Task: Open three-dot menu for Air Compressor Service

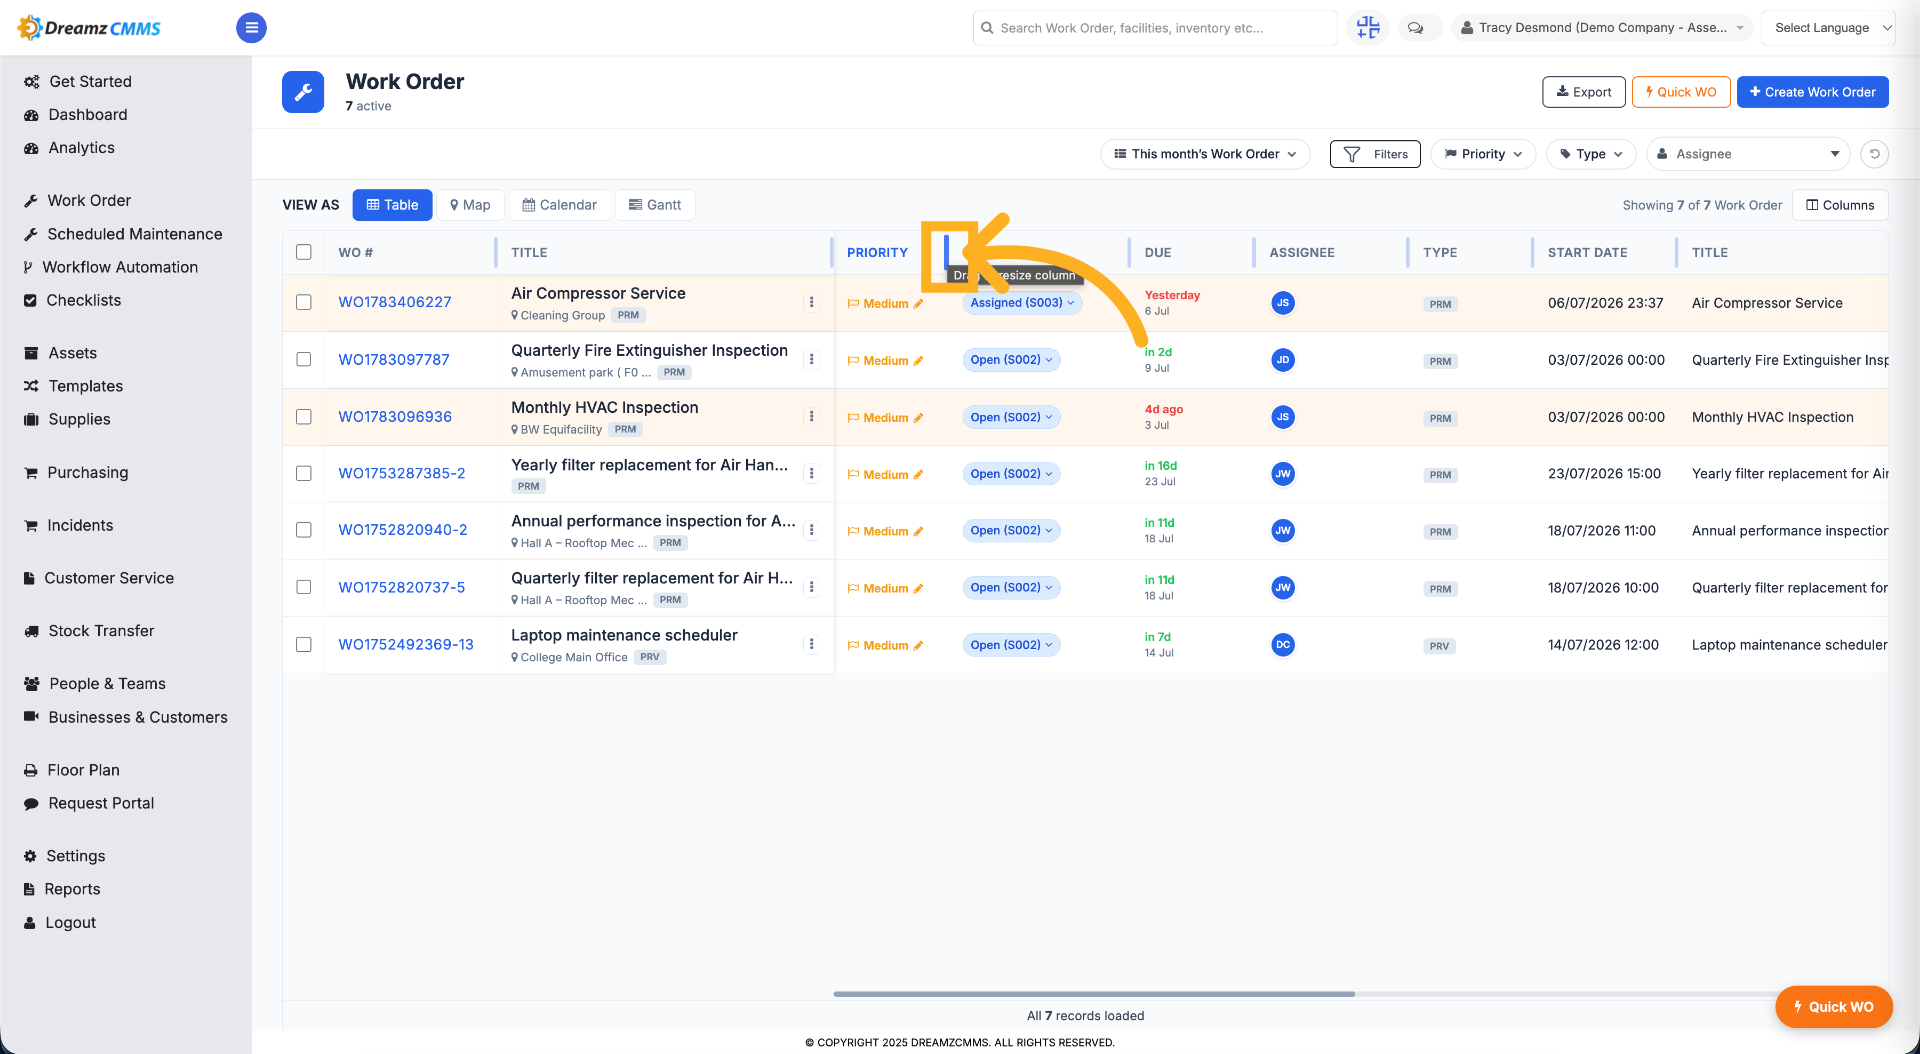Action: 811,302
